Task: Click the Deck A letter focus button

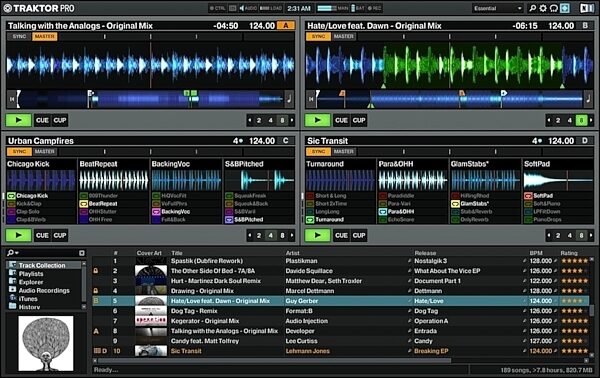Action: point(286,26)
